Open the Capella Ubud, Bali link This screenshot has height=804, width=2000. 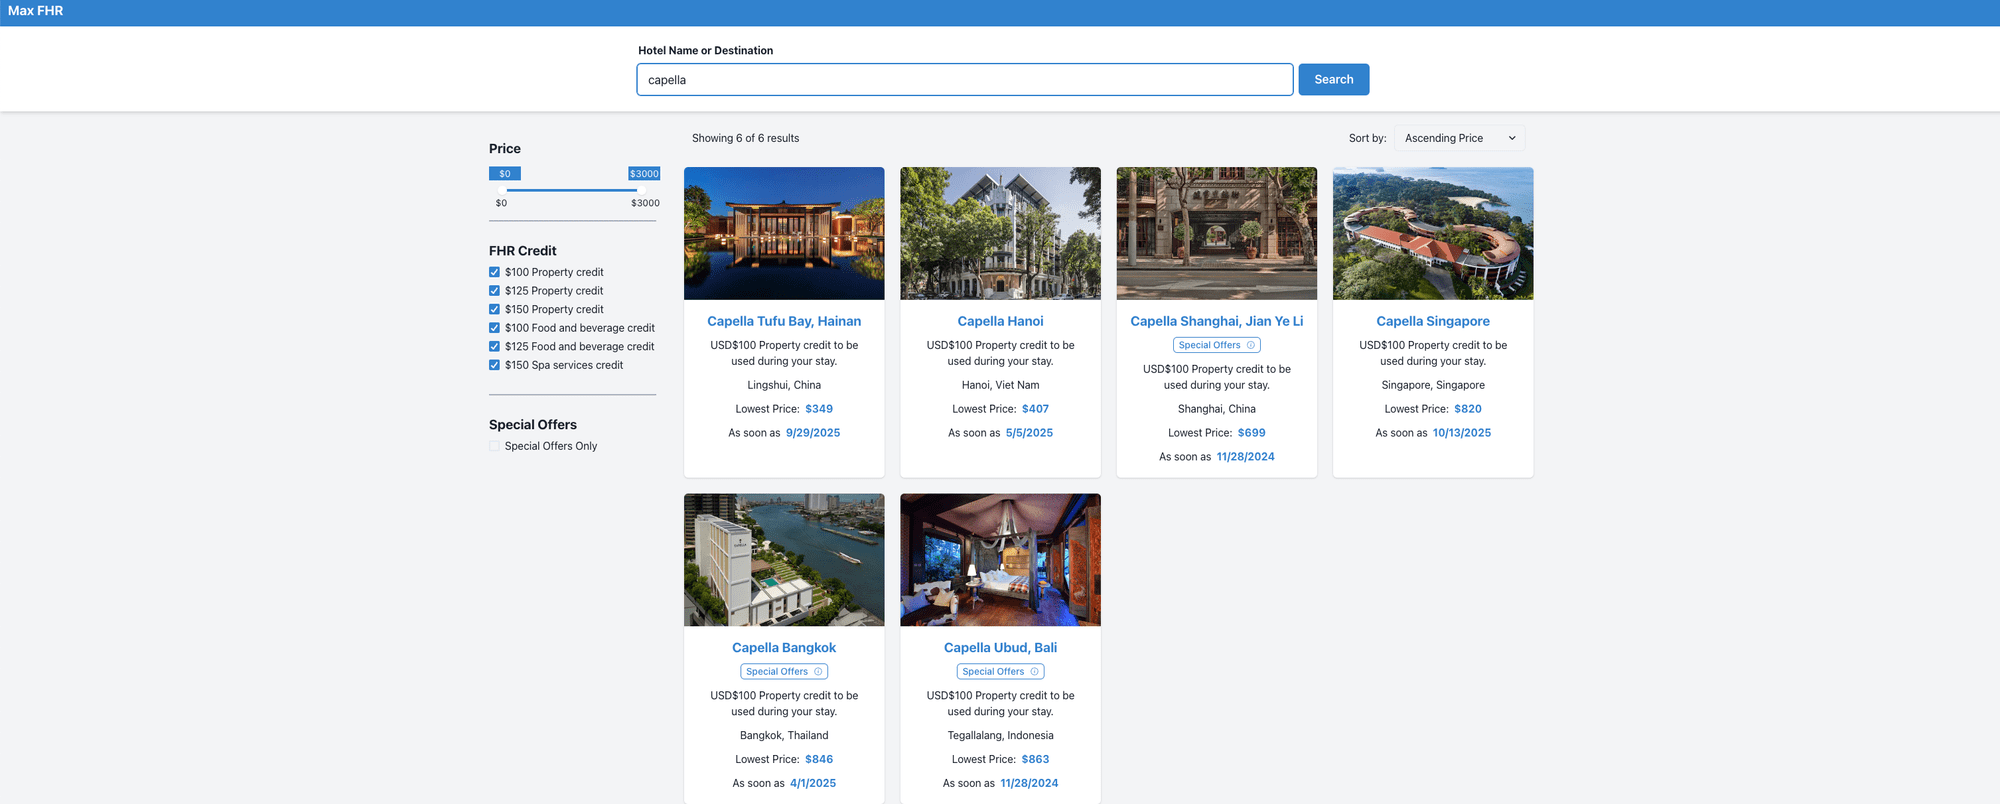(x=1000, y=648)
